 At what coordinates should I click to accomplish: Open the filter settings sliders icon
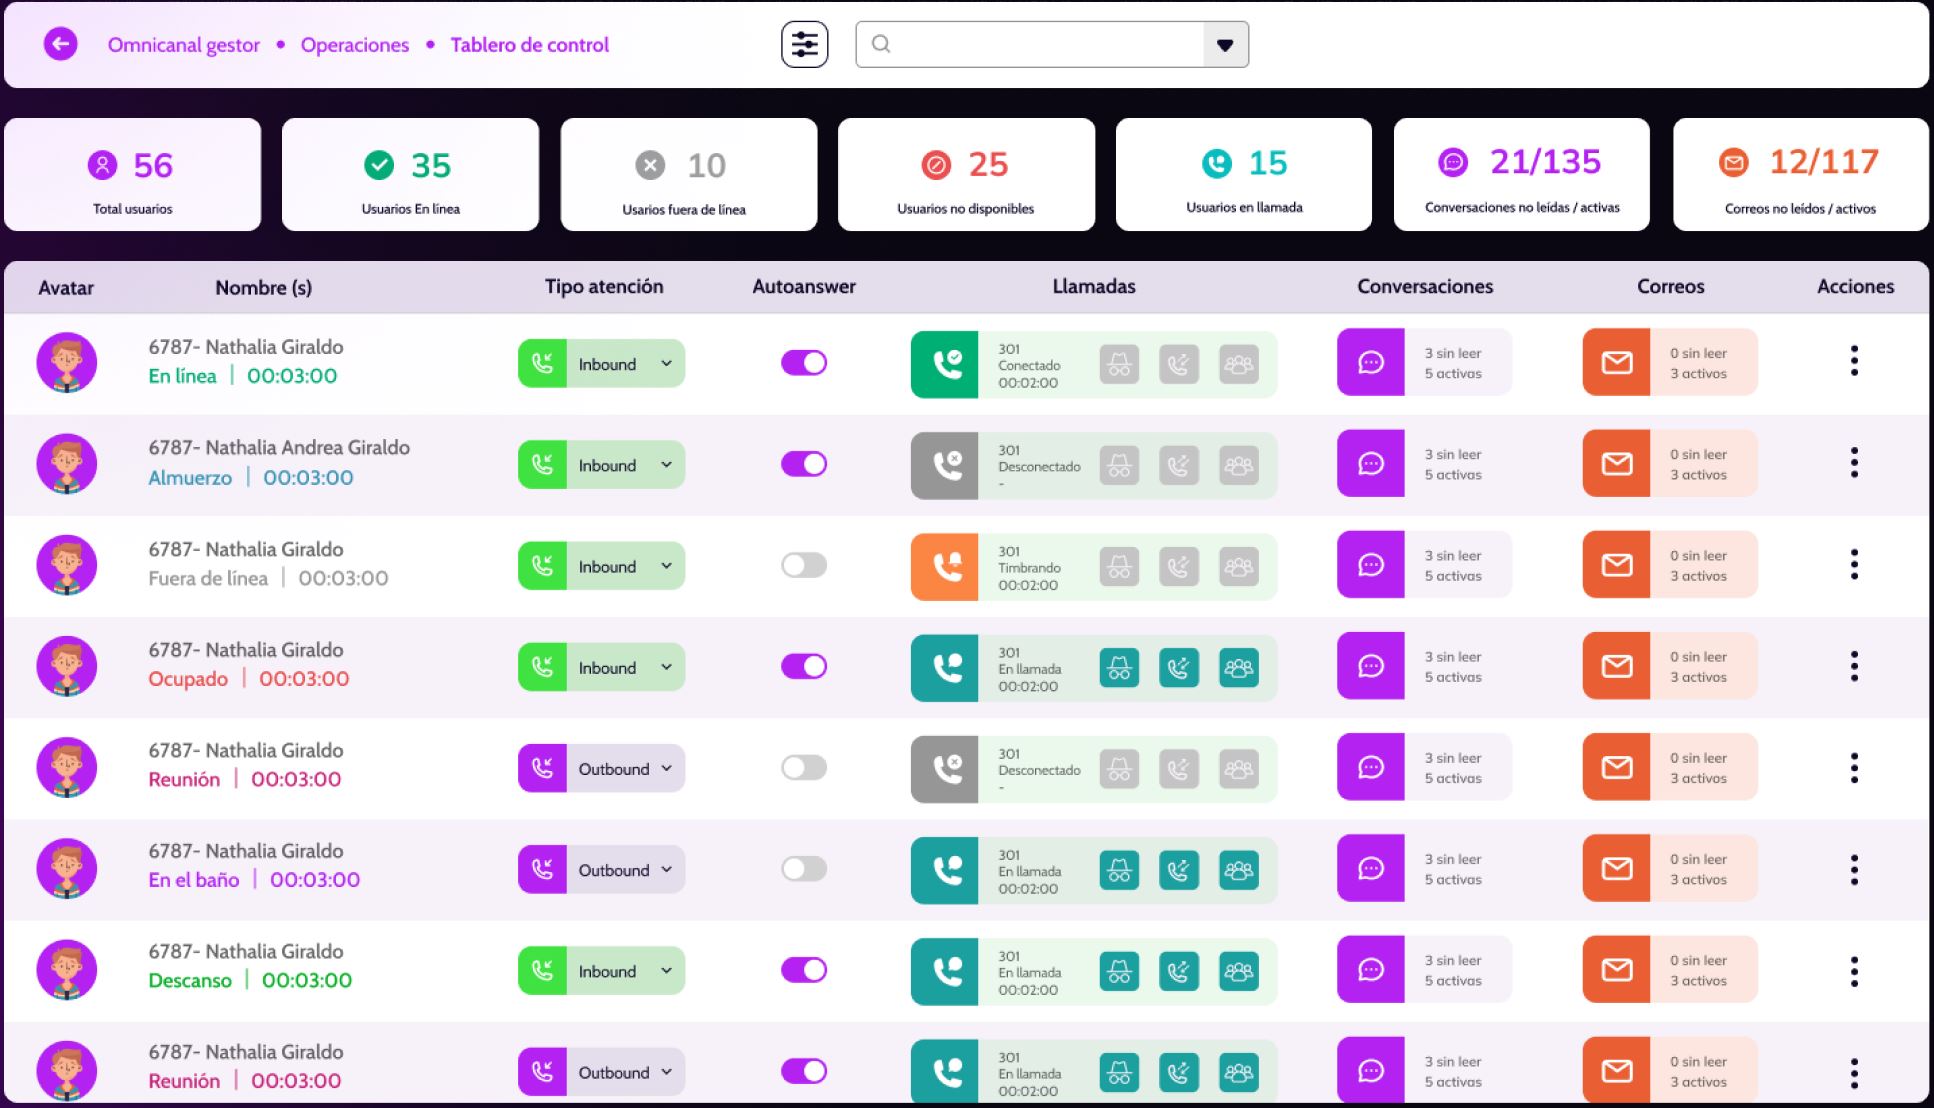[x=804, y=44]
